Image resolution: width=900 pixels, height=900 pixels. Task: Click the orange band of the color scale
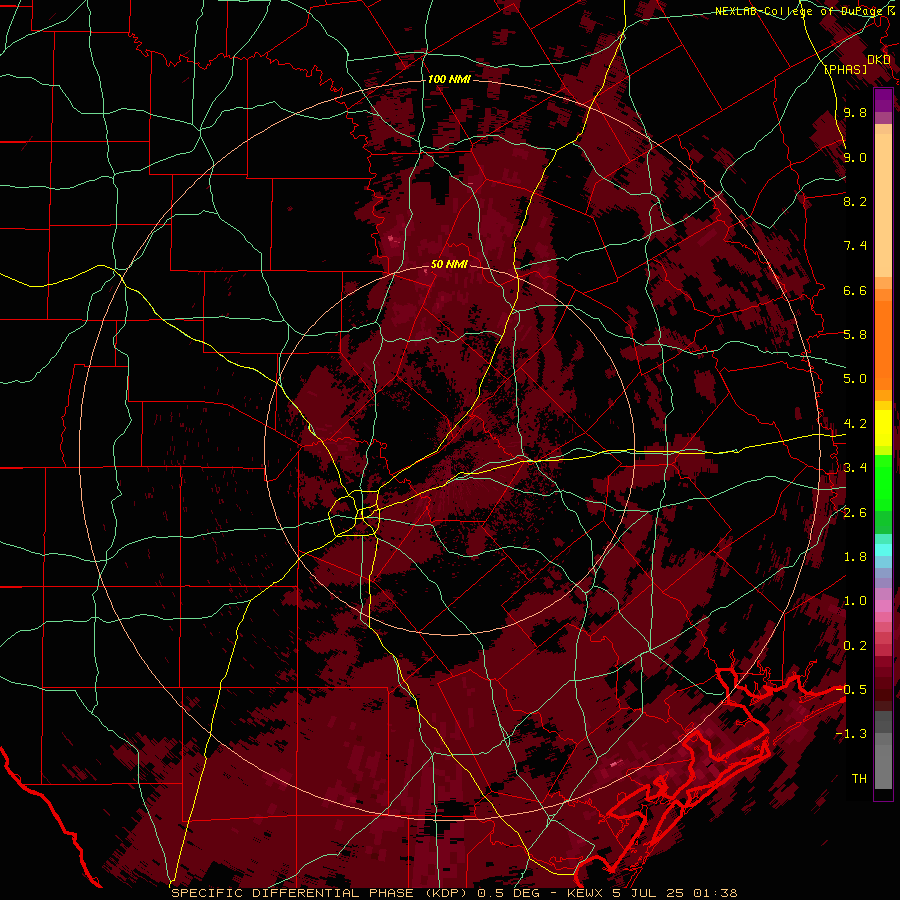pyautogui.click(x=883, y=344)
